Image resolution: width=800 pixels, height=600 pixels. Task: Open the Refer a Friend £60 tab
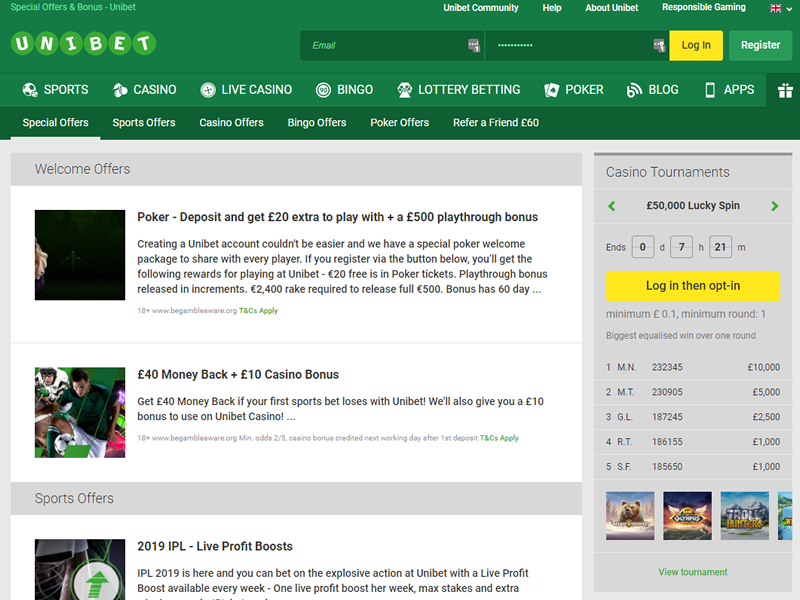(x=495, y=123)
